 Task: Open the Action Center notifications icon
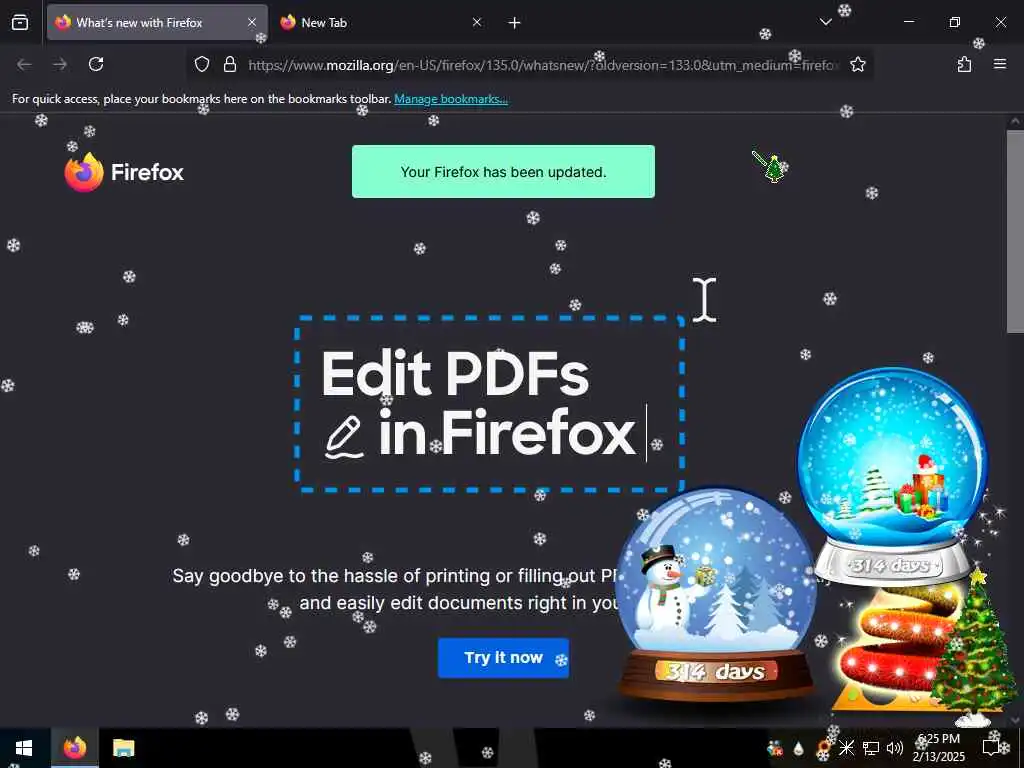(x=991, y=748)
